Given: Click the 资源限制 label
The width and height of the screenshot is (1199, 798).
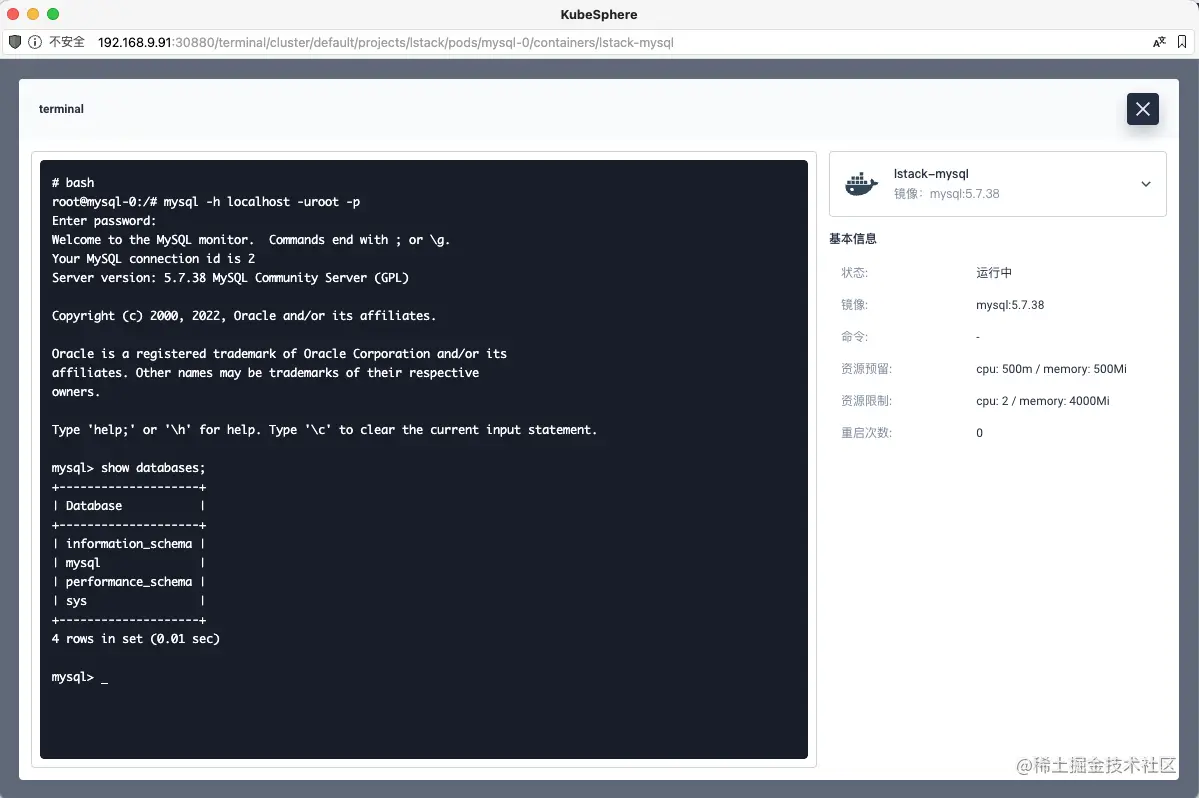Looking at the screenshot, I should click(866, 401).
